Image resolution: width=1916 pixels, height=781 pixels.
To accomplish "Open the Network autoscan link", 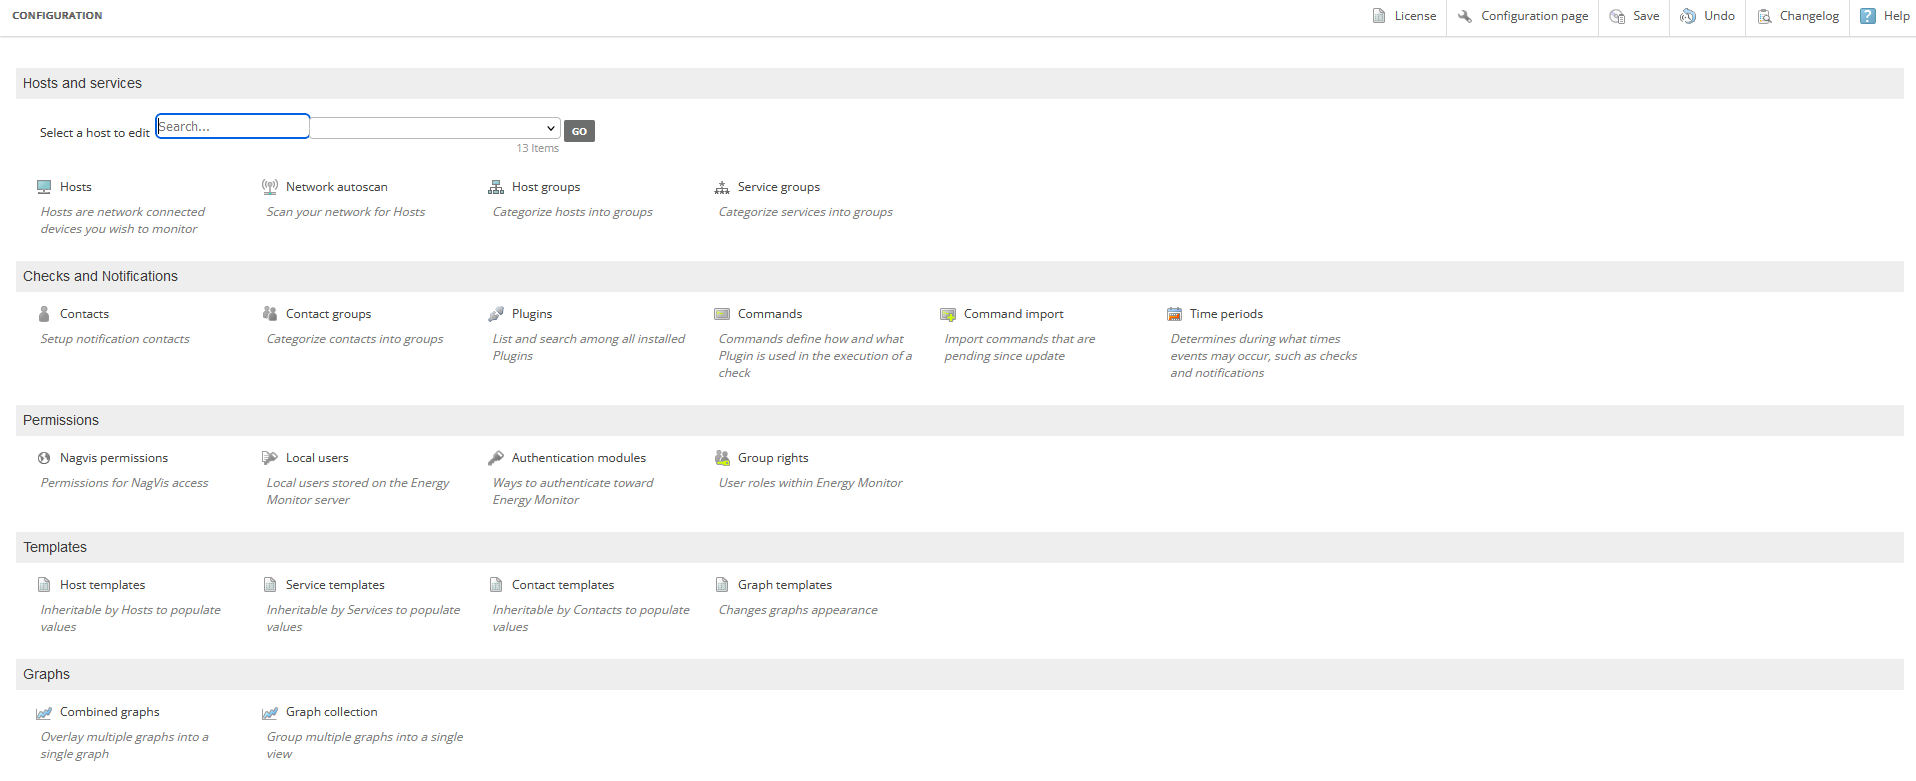I will (337, 187).
